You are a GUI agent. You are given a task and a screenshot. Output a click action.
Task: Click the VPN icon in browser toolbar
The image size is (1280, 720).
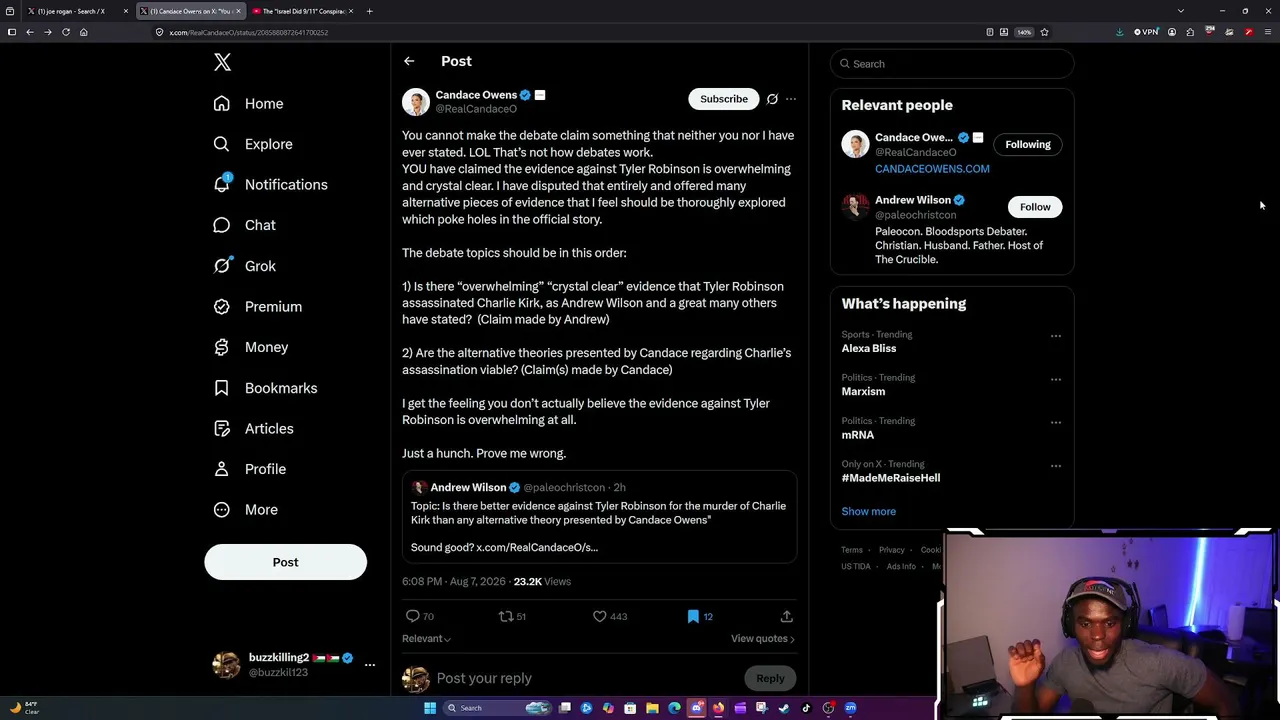click(1146, 32)
